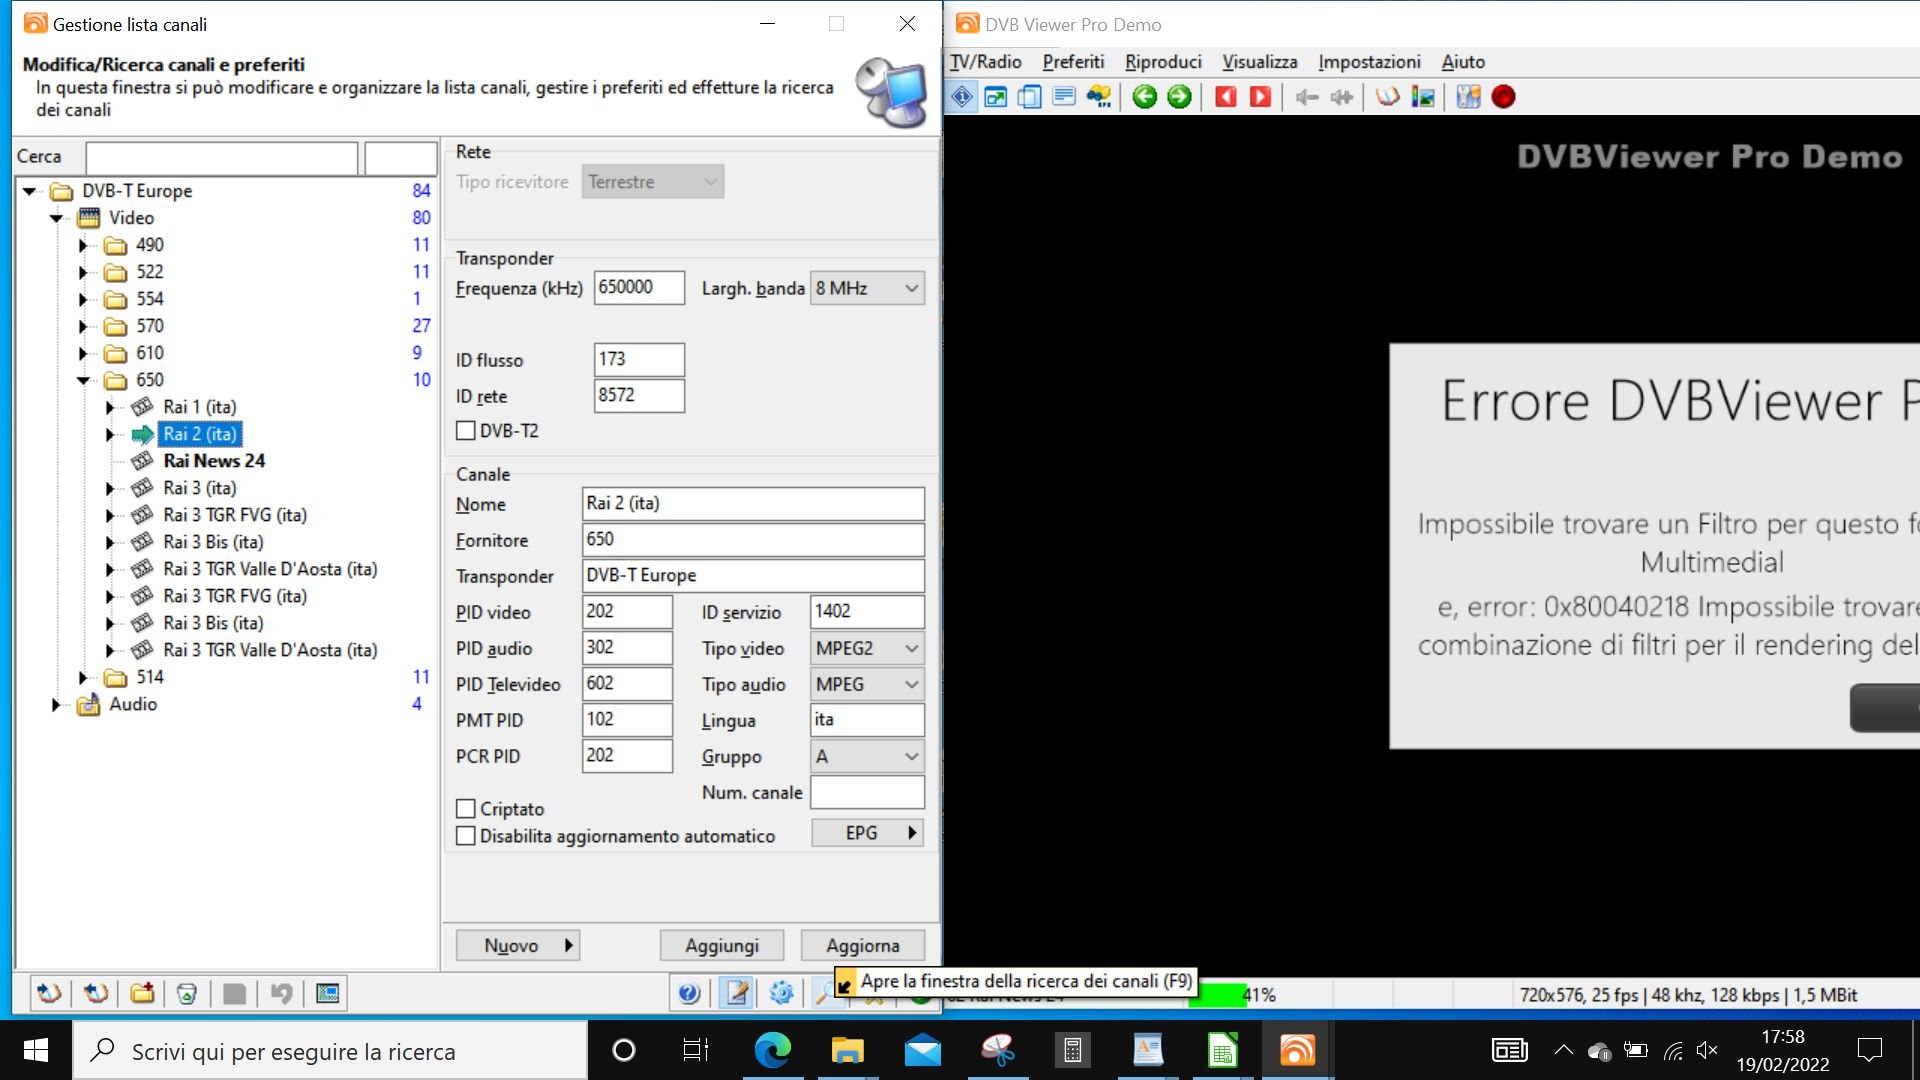Expand the 514 folder node
Screen dimensions: 1920x1080
(x=84, y=677)
